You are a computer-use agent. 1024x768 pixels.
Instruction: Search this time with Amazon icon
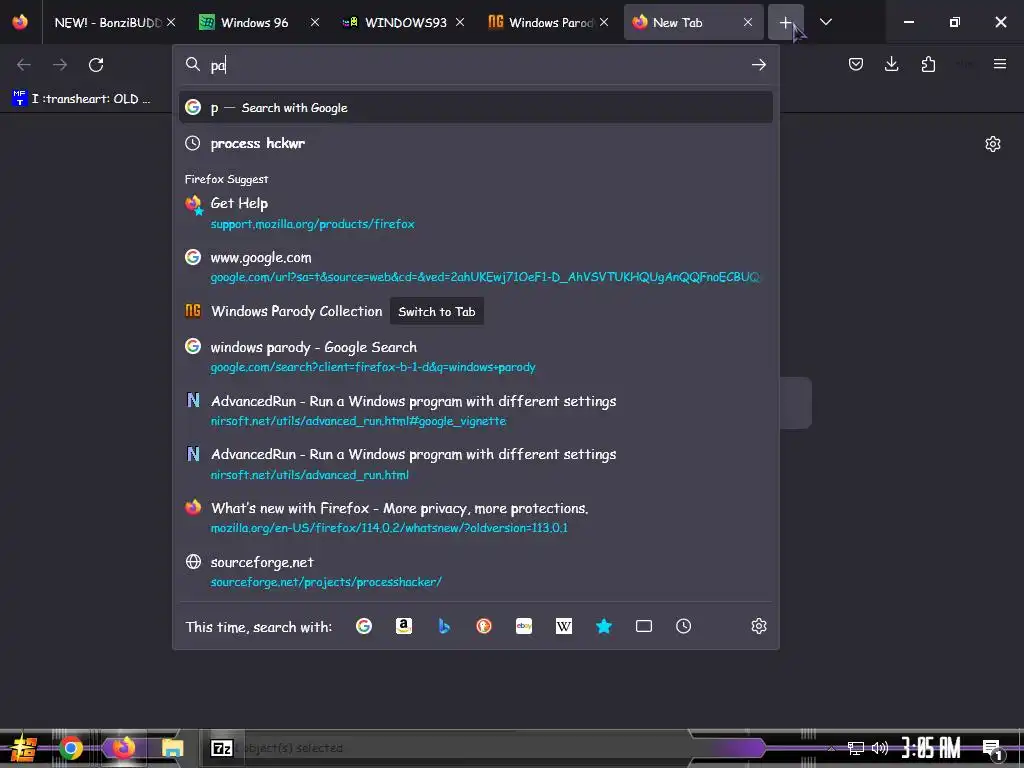[404, 626]
